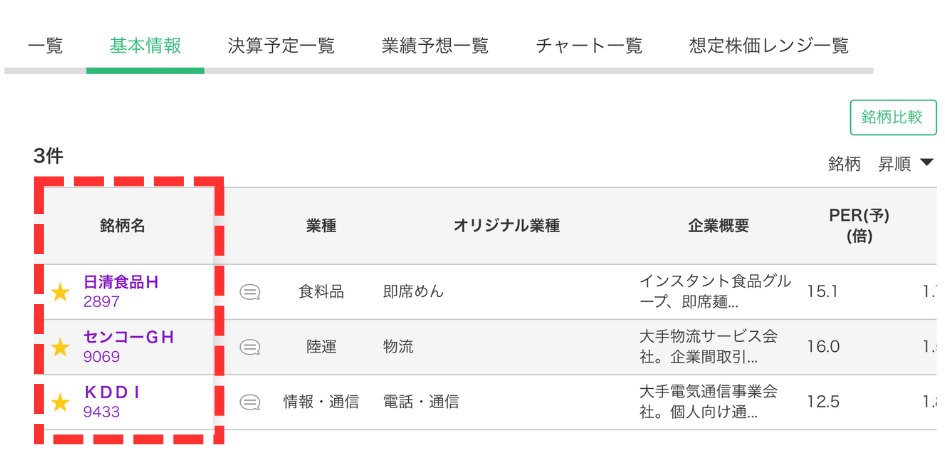Open the センコーGH stock link

point(128,337)
